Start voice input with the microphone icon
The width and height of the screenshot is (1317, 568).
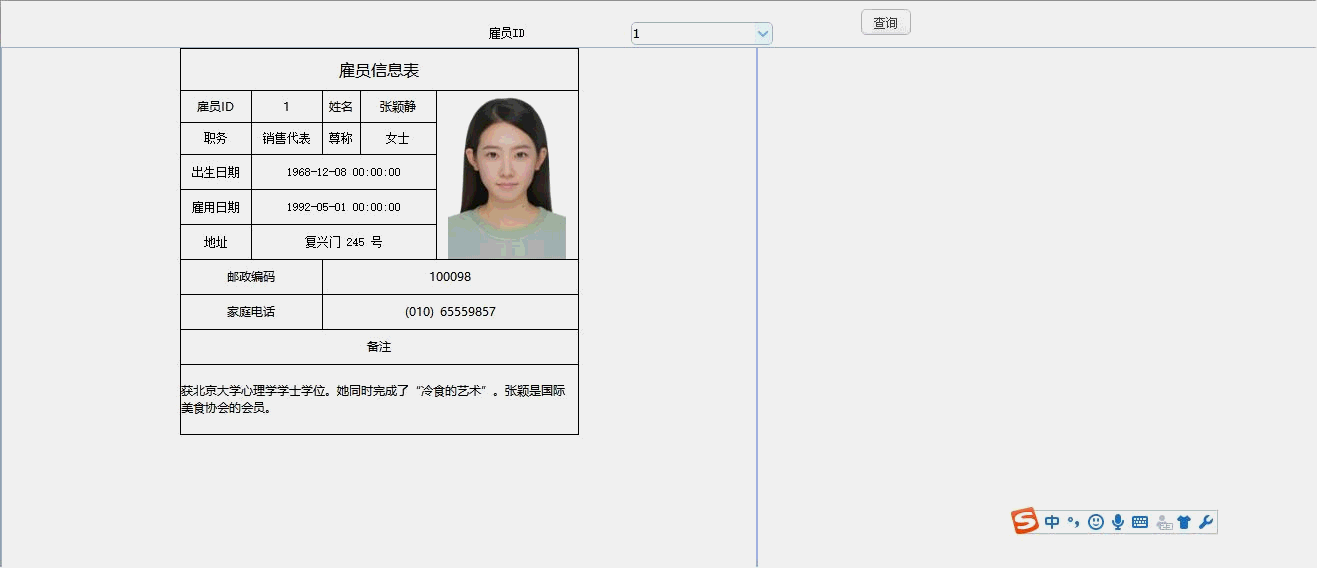(x=1118, y=522)
